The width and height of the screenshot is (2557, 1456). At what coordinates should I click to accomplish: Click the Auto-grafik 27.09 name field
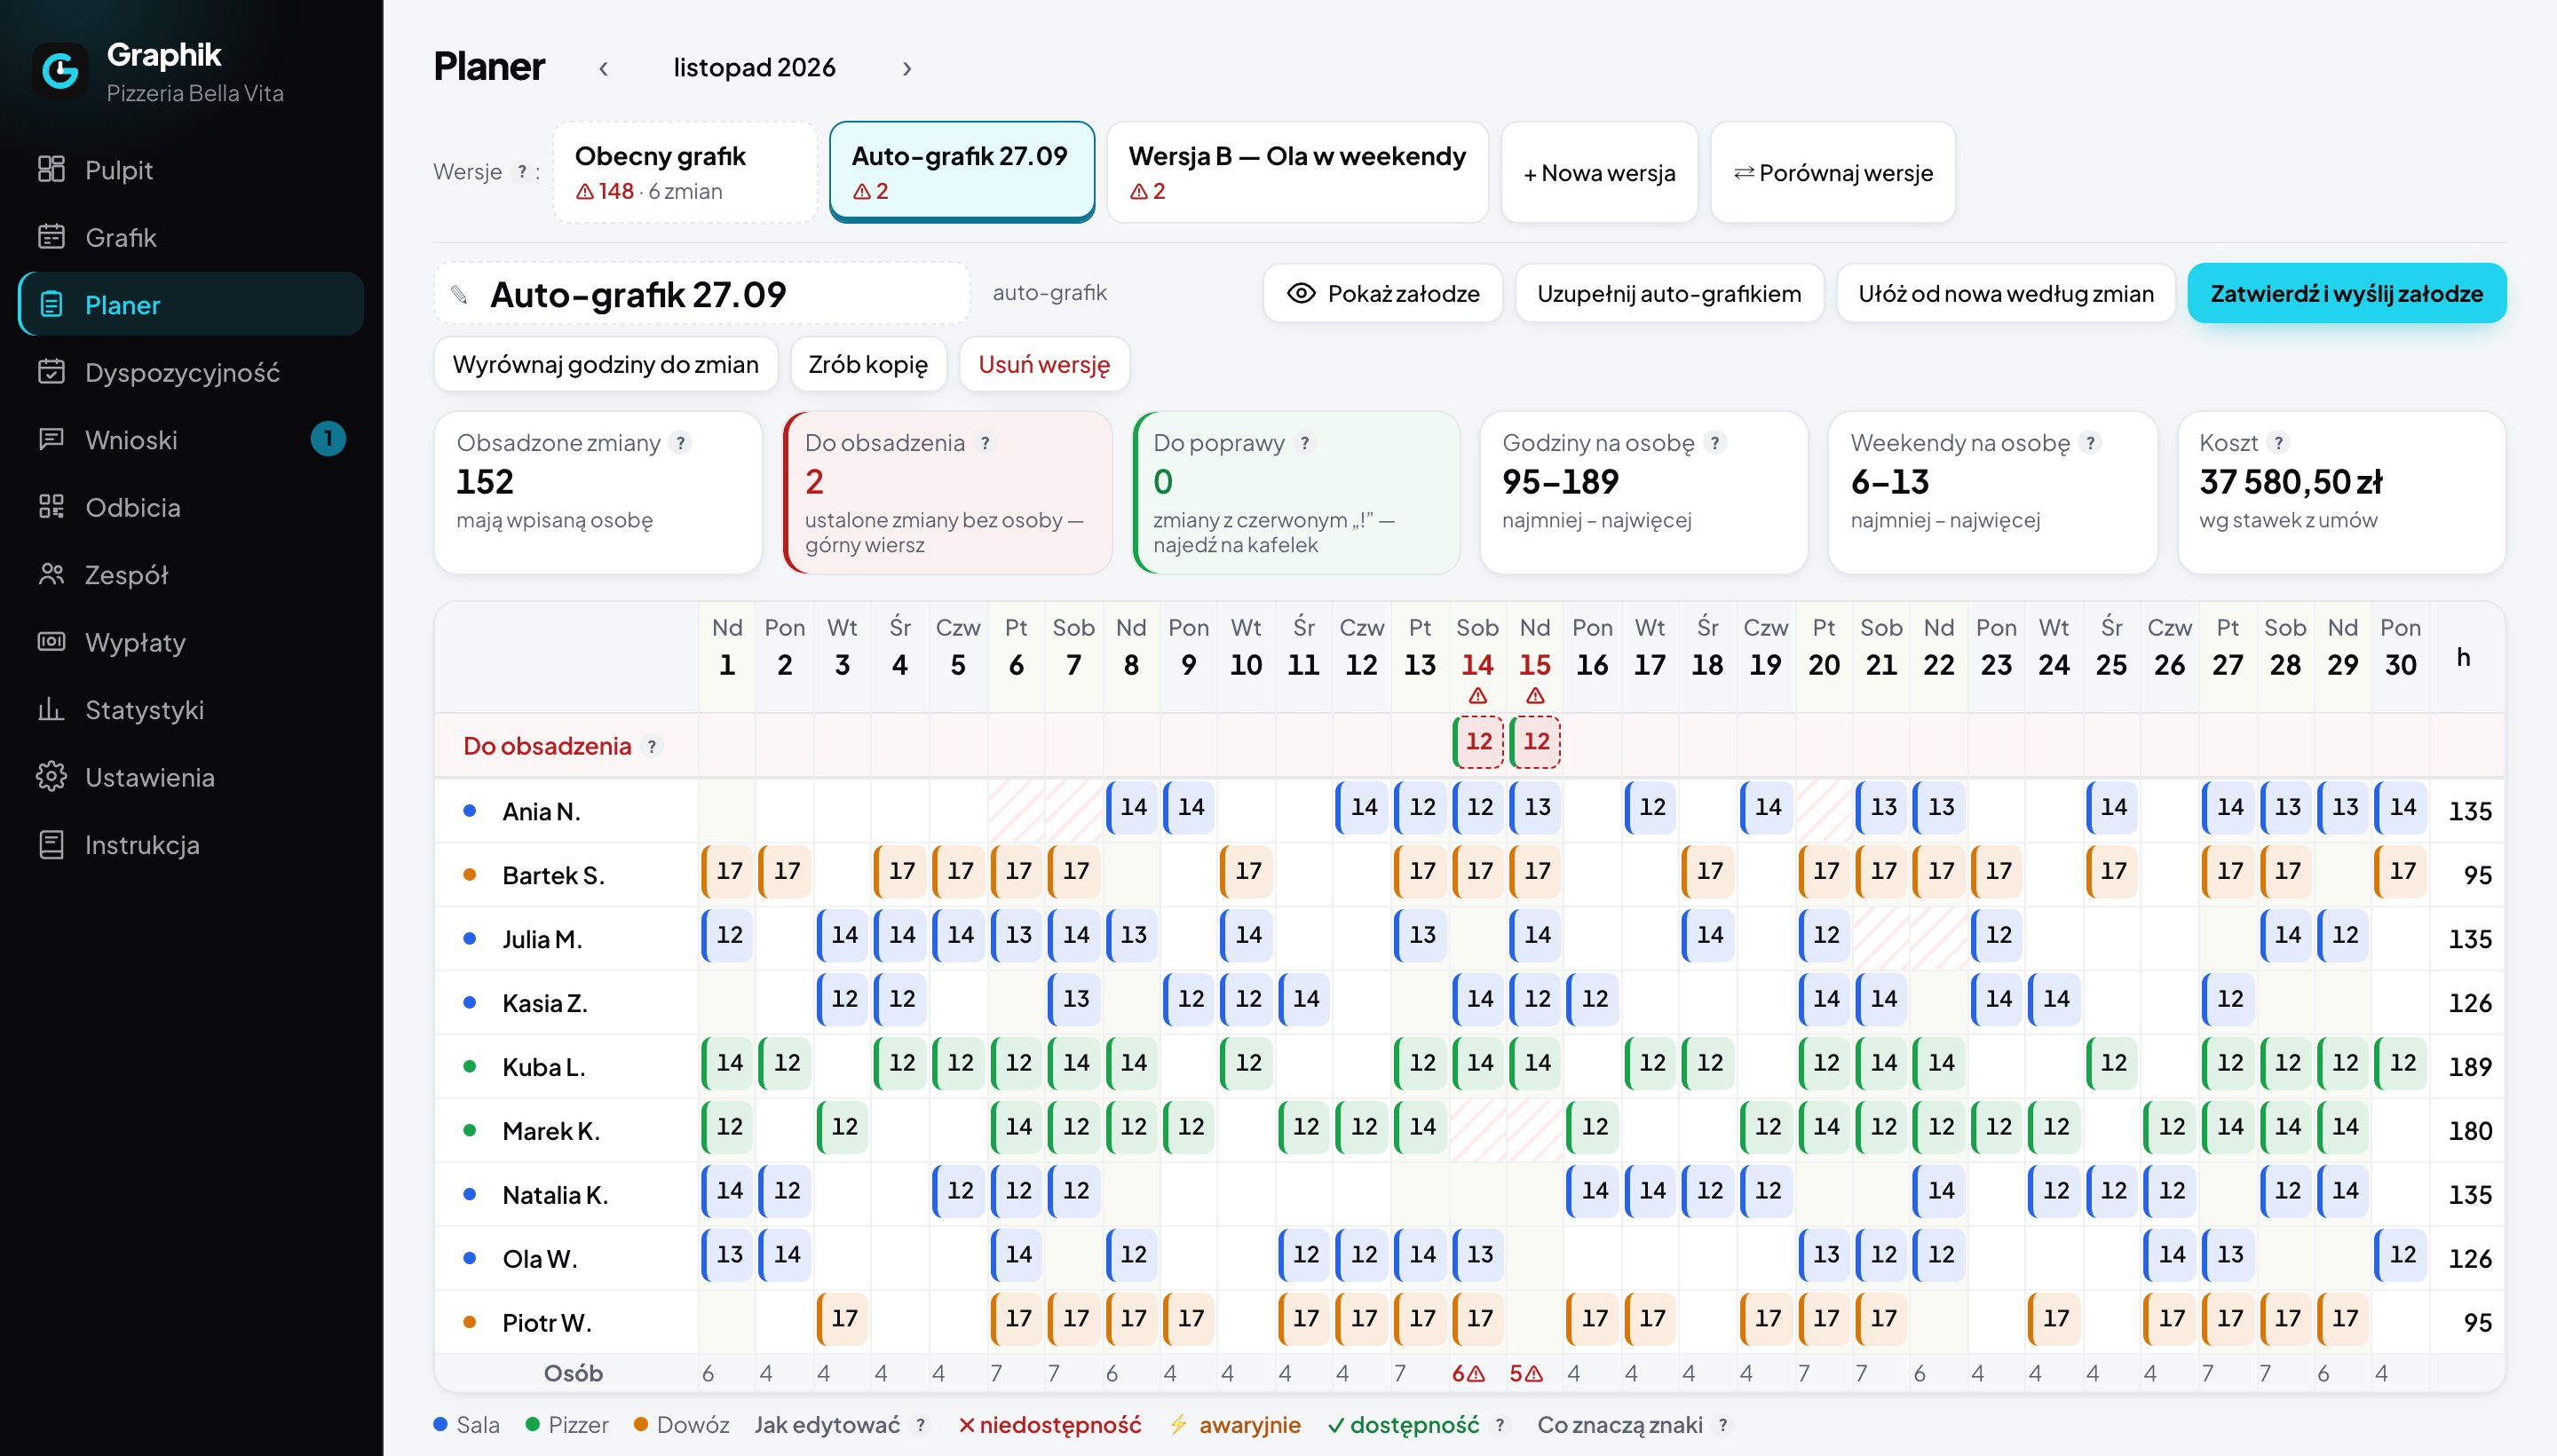[x=702, y=294]
